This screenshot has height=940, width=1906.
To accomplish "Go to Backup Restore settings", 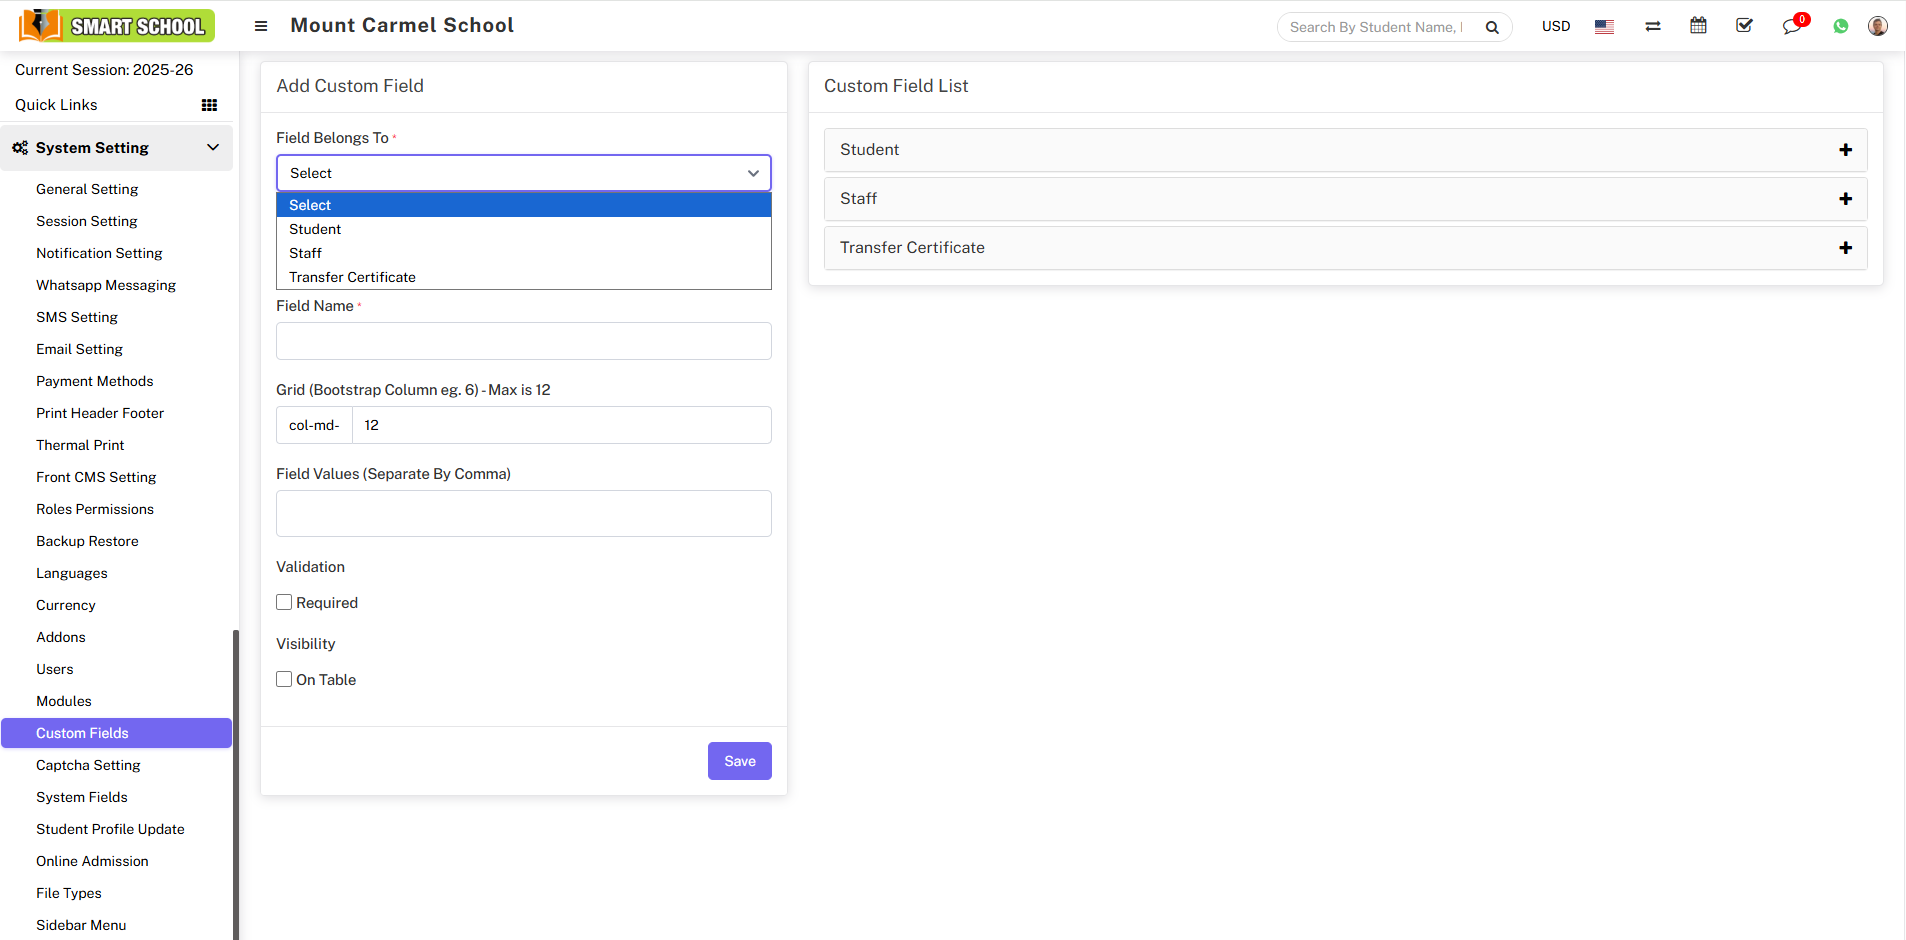I will 87,541.
